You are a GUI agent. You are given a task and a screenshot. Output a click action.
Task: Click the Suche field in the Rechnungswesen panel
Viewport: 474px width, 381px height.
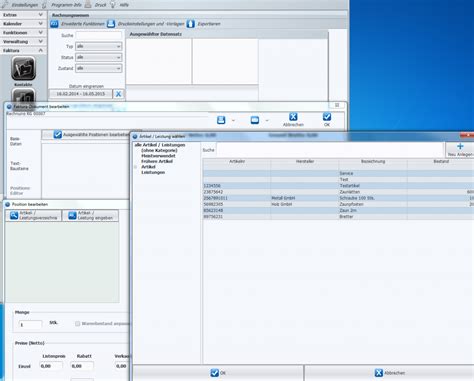coord(99,35)
